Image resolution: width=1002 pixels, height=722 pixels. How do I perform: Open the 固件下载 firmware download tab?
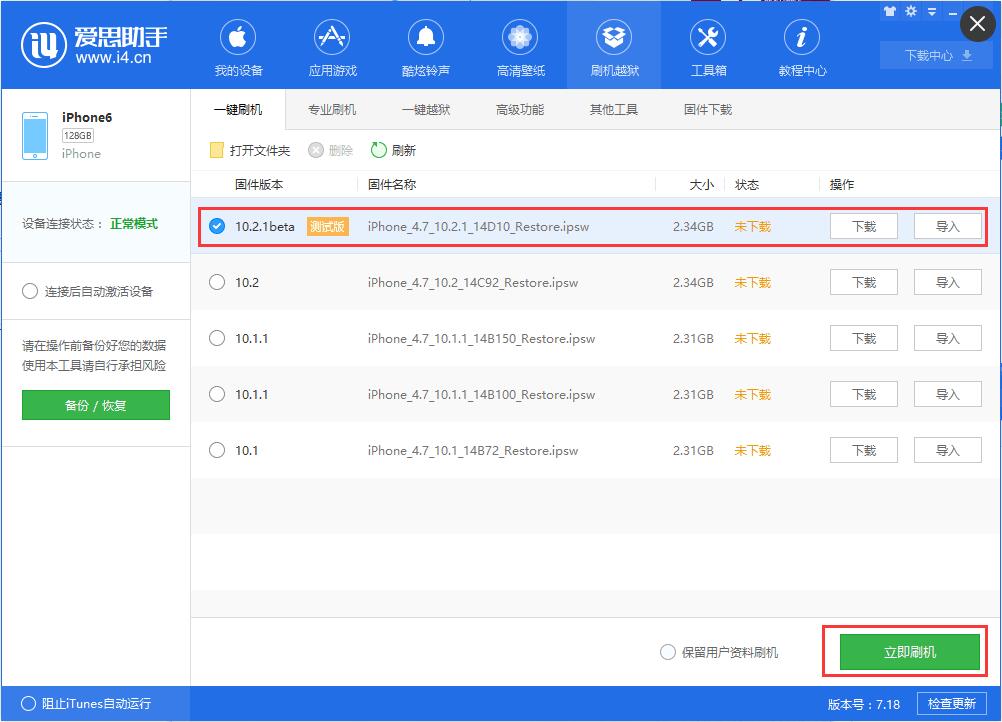point(707,109)
